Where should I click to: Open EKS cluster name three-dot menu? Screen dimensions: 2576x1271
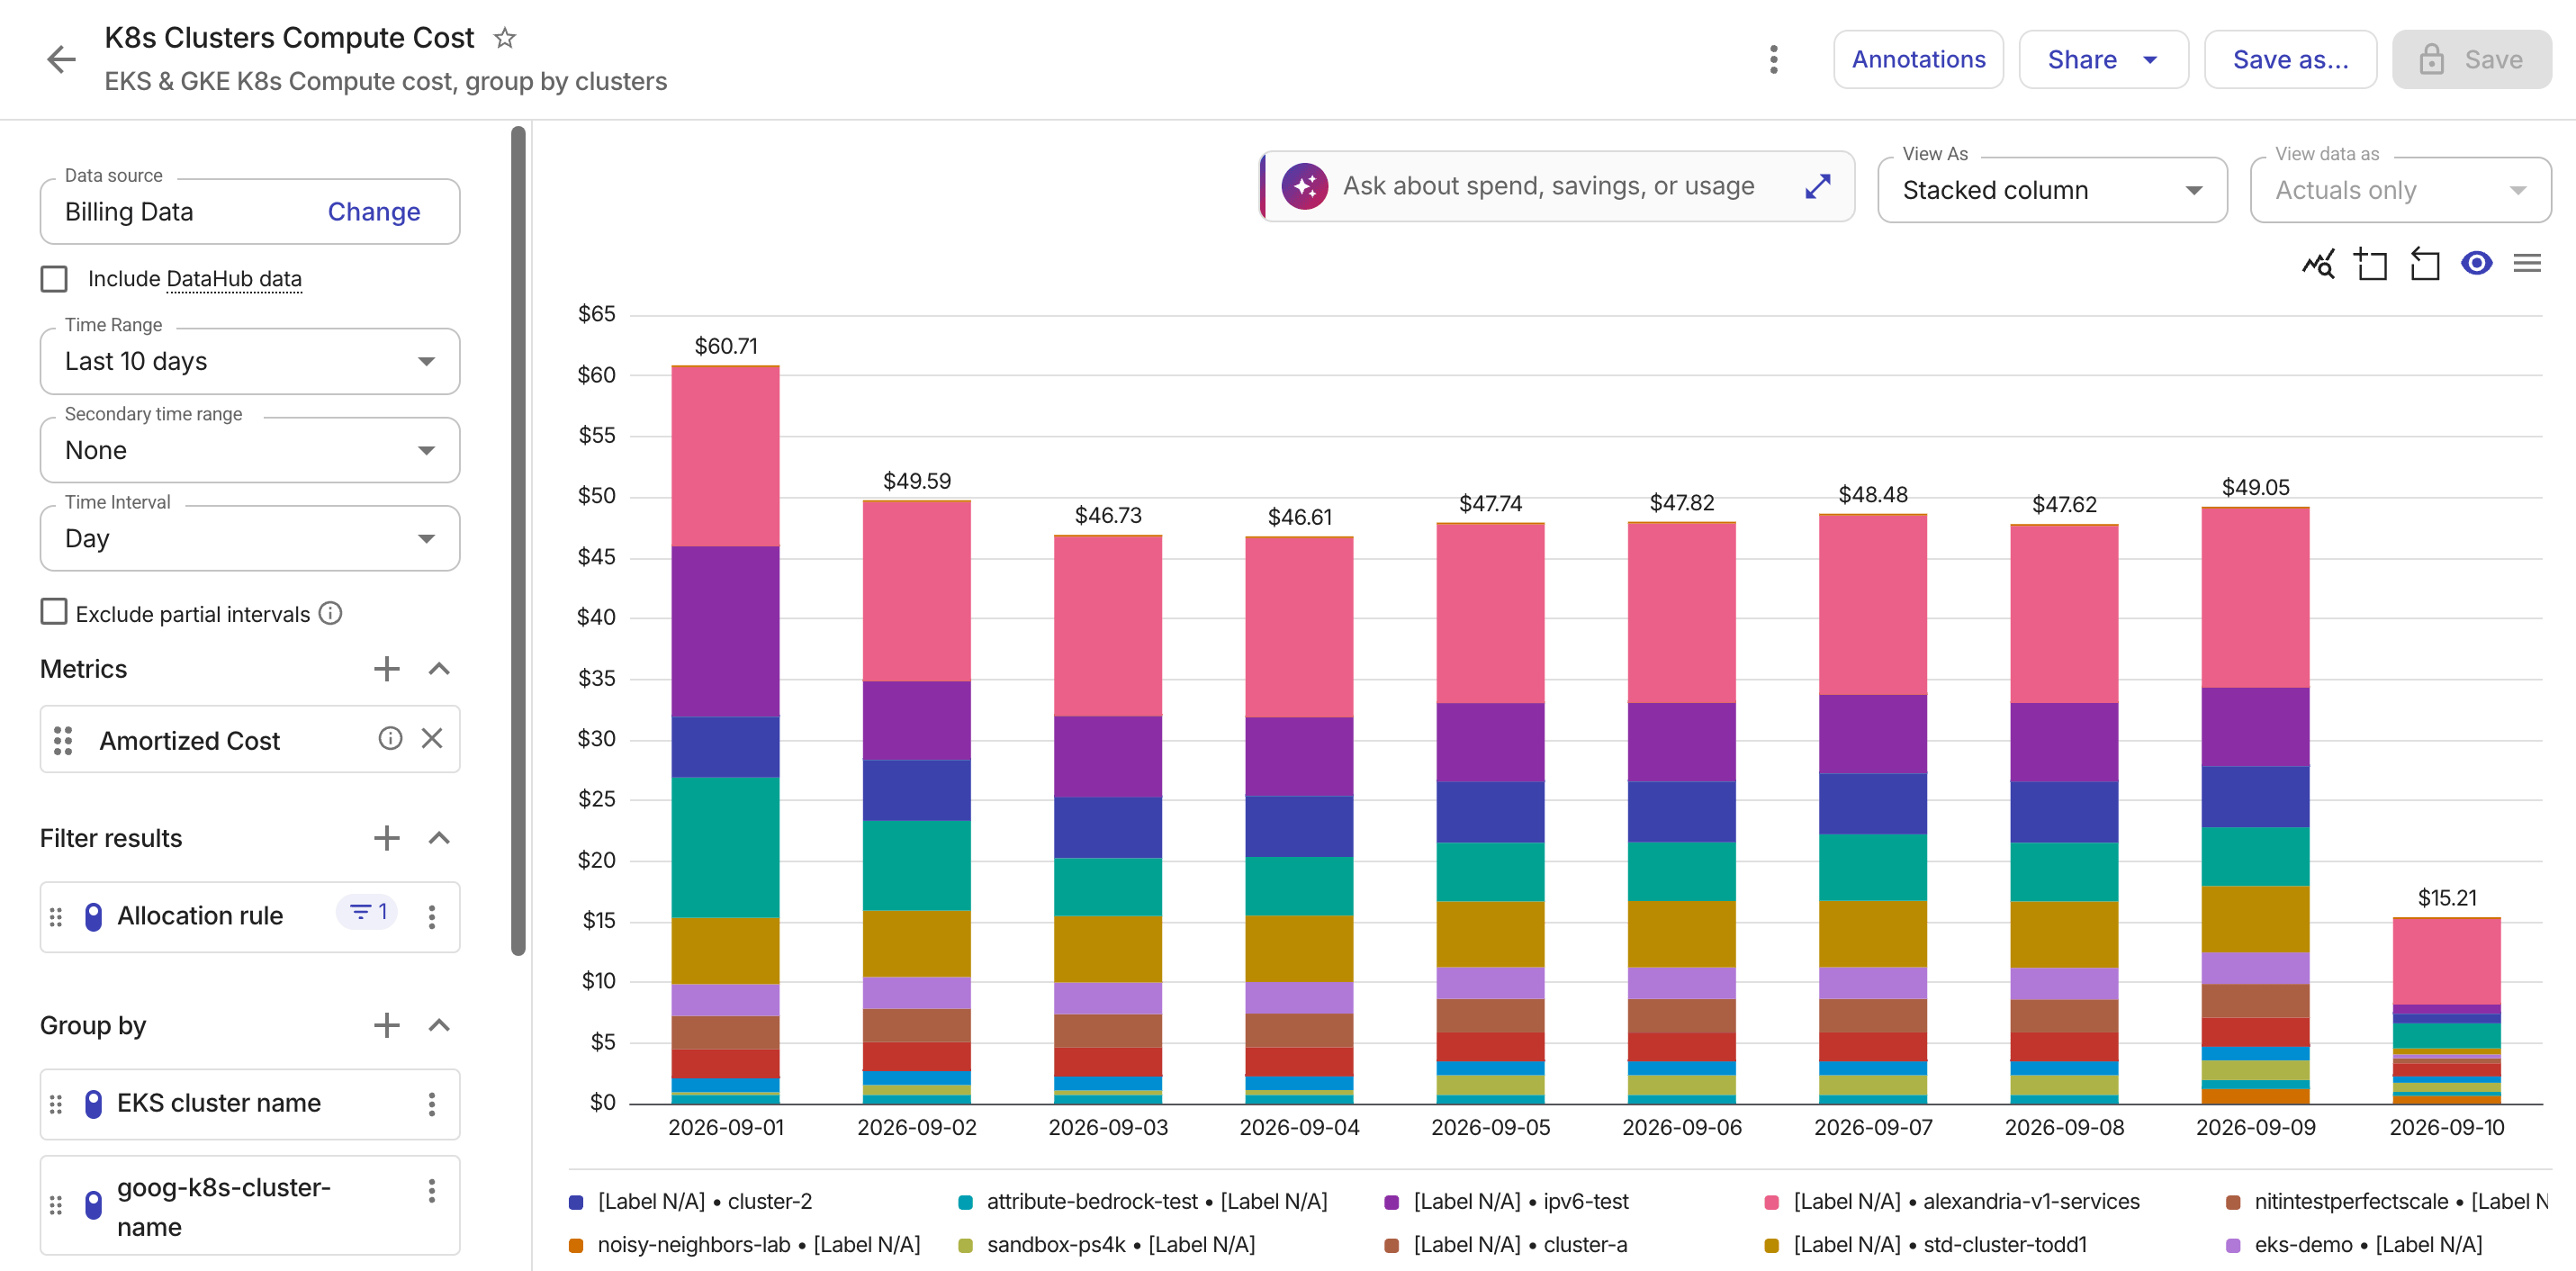click(432, 1104)
